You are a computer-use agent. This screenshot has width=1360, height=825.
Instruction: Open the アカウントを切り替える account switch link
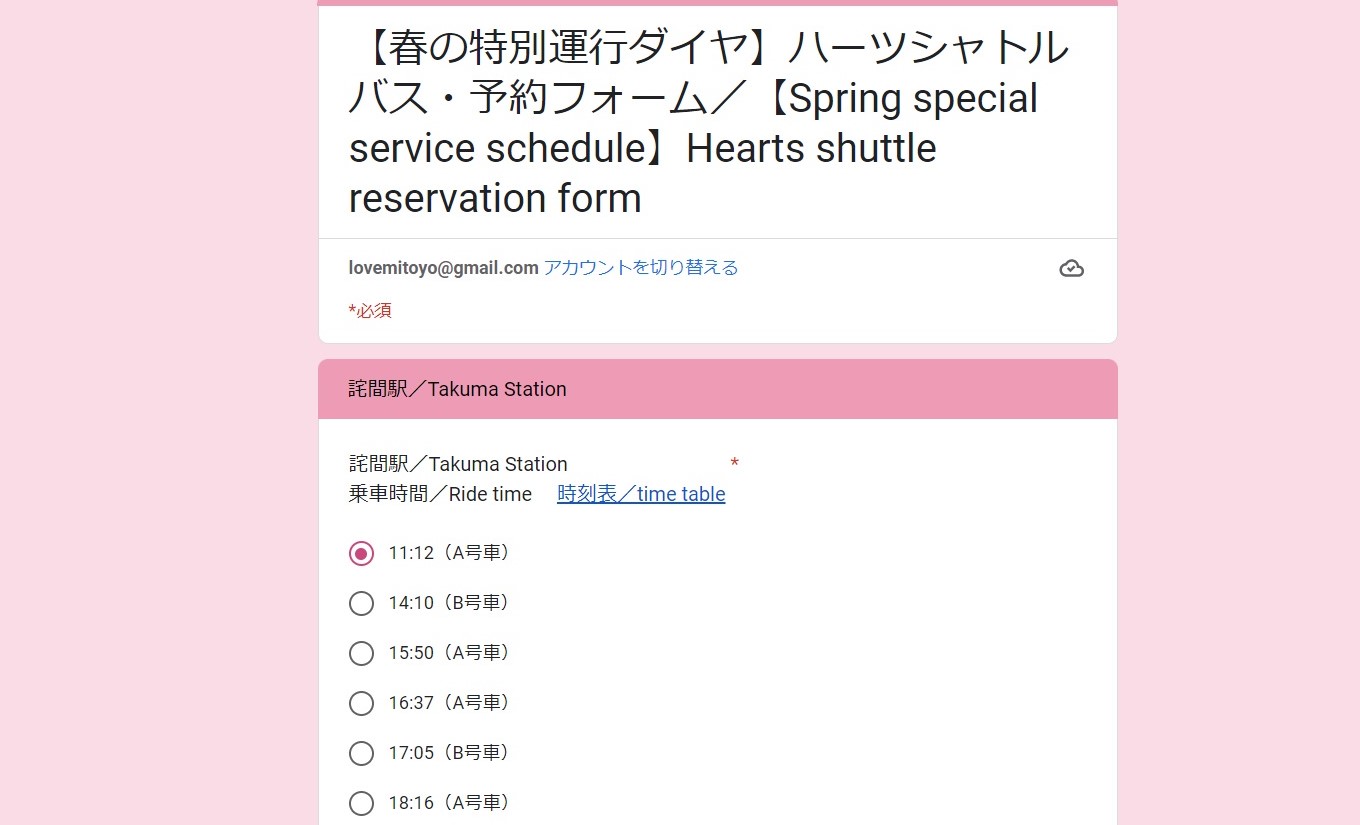tap(640, 267)
